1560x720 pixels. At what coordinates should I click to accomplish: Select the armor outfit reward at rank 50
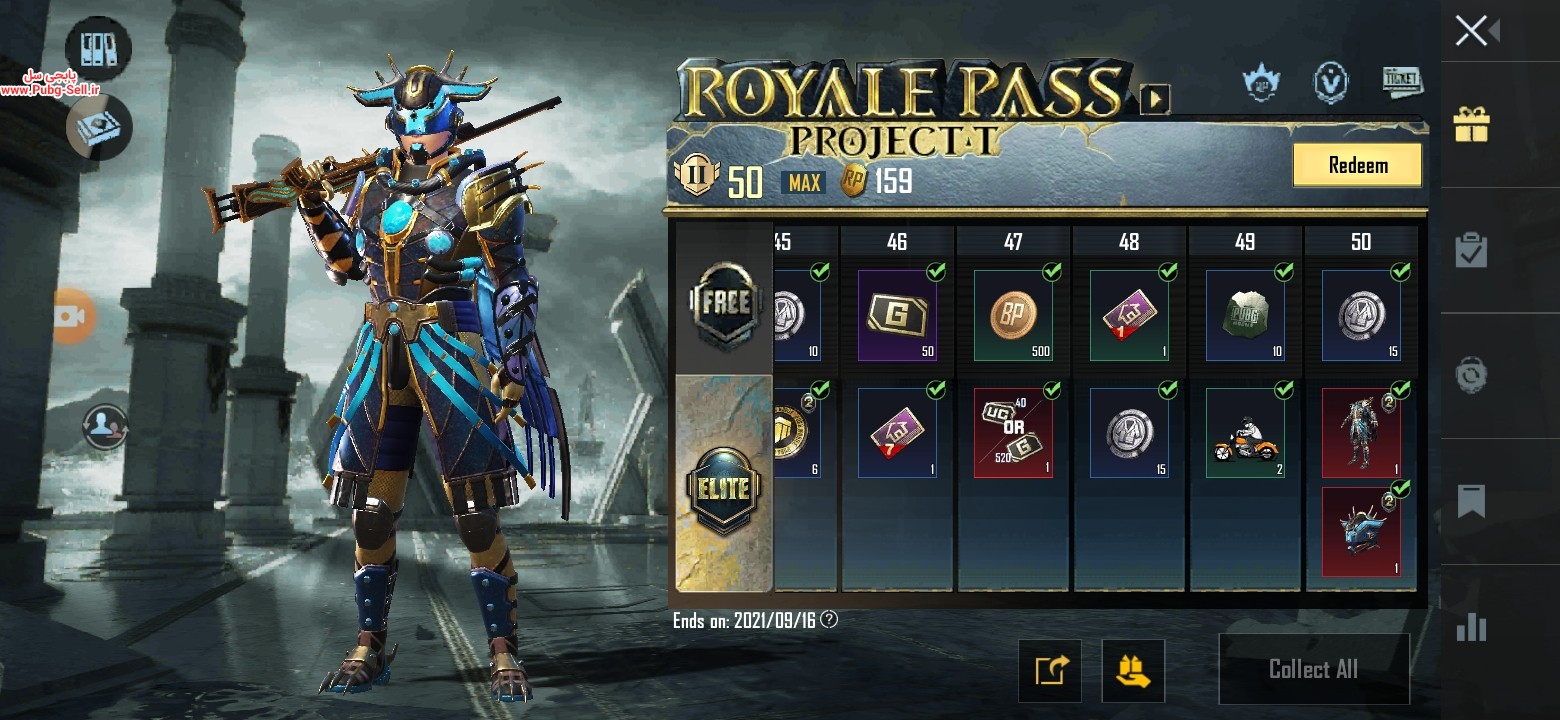pos(1361,433)
